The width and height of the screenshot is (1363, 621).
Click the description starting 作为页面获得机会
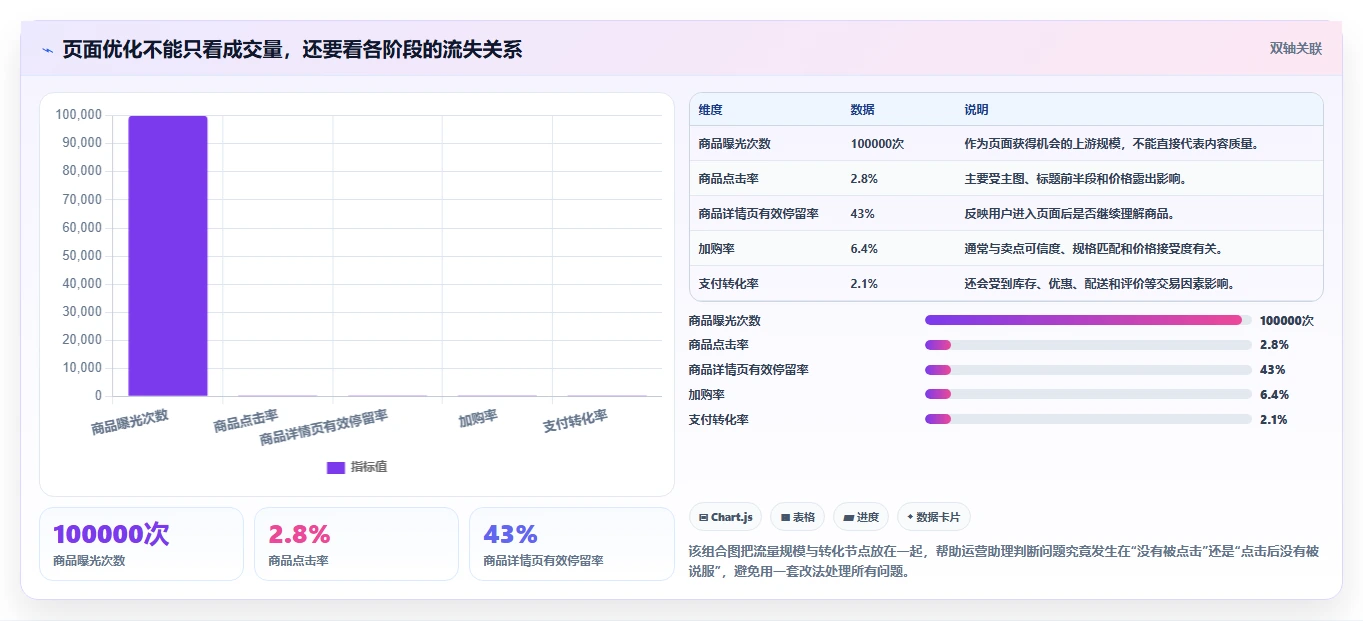[1111, 144]
